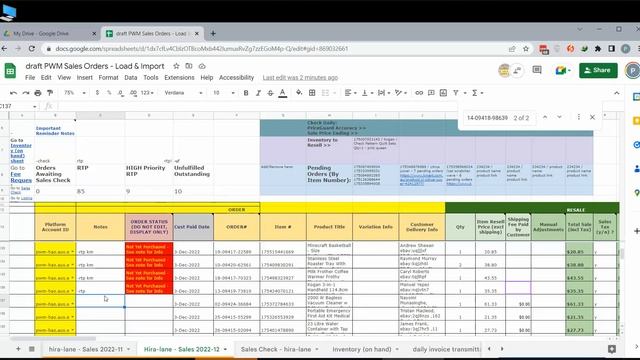Open last edit version history link
This screenshot has height=360, width=640.
(x=300, y=78)
